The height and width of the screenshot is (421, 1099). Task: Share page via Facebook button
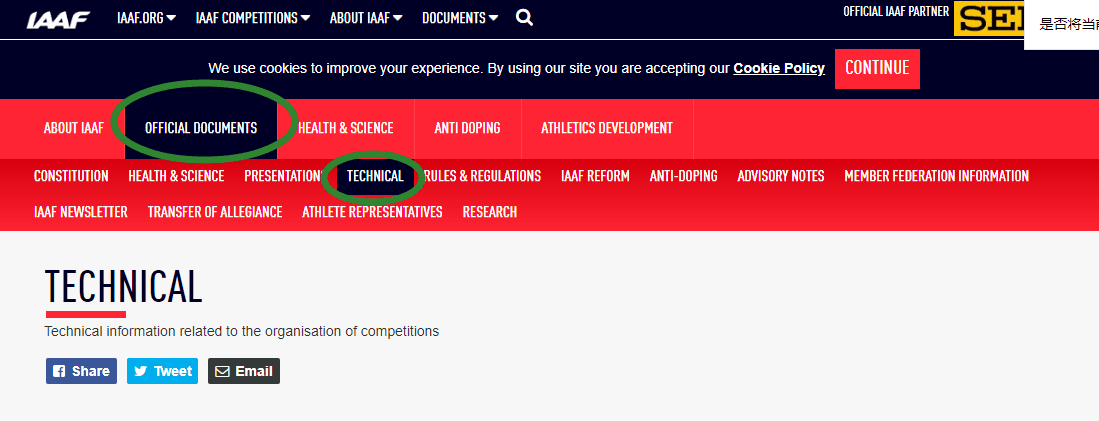pyautogui.click(x=81, y=371)
